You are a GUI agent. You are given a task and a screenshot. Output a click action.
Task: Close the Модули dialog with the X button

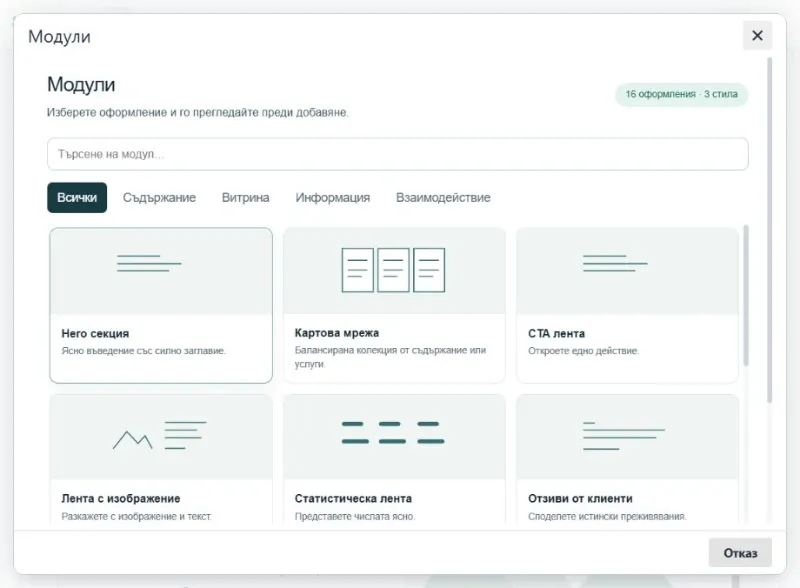[757, 35]
